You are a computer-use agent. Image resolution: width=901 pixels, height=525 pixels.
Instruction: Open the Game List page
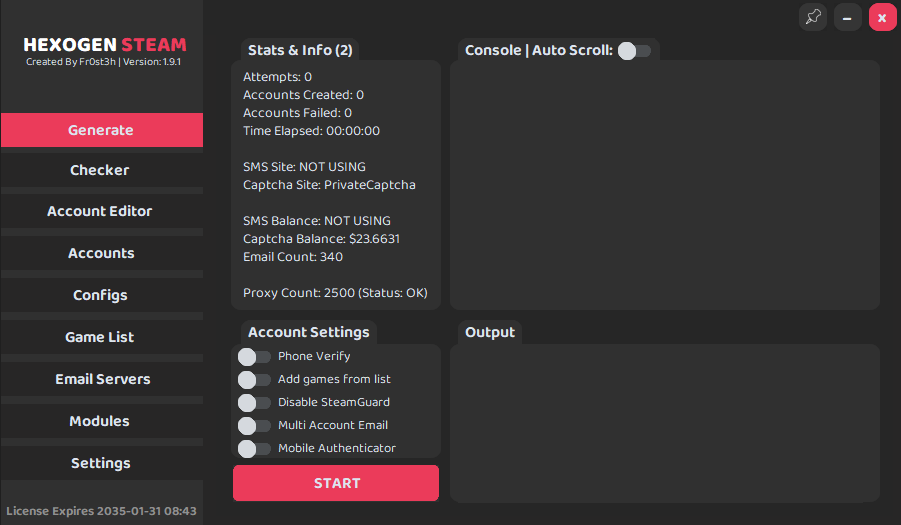coord(101,338)
